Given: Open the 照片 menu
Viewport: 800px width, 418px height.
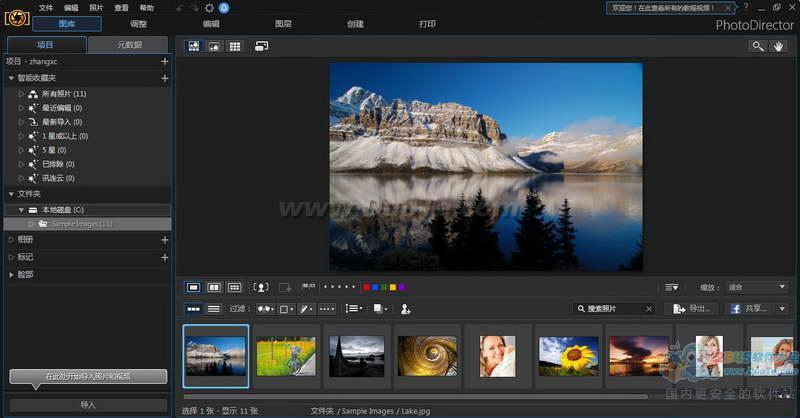Looking at the screenshot, I should pos(96,8).
